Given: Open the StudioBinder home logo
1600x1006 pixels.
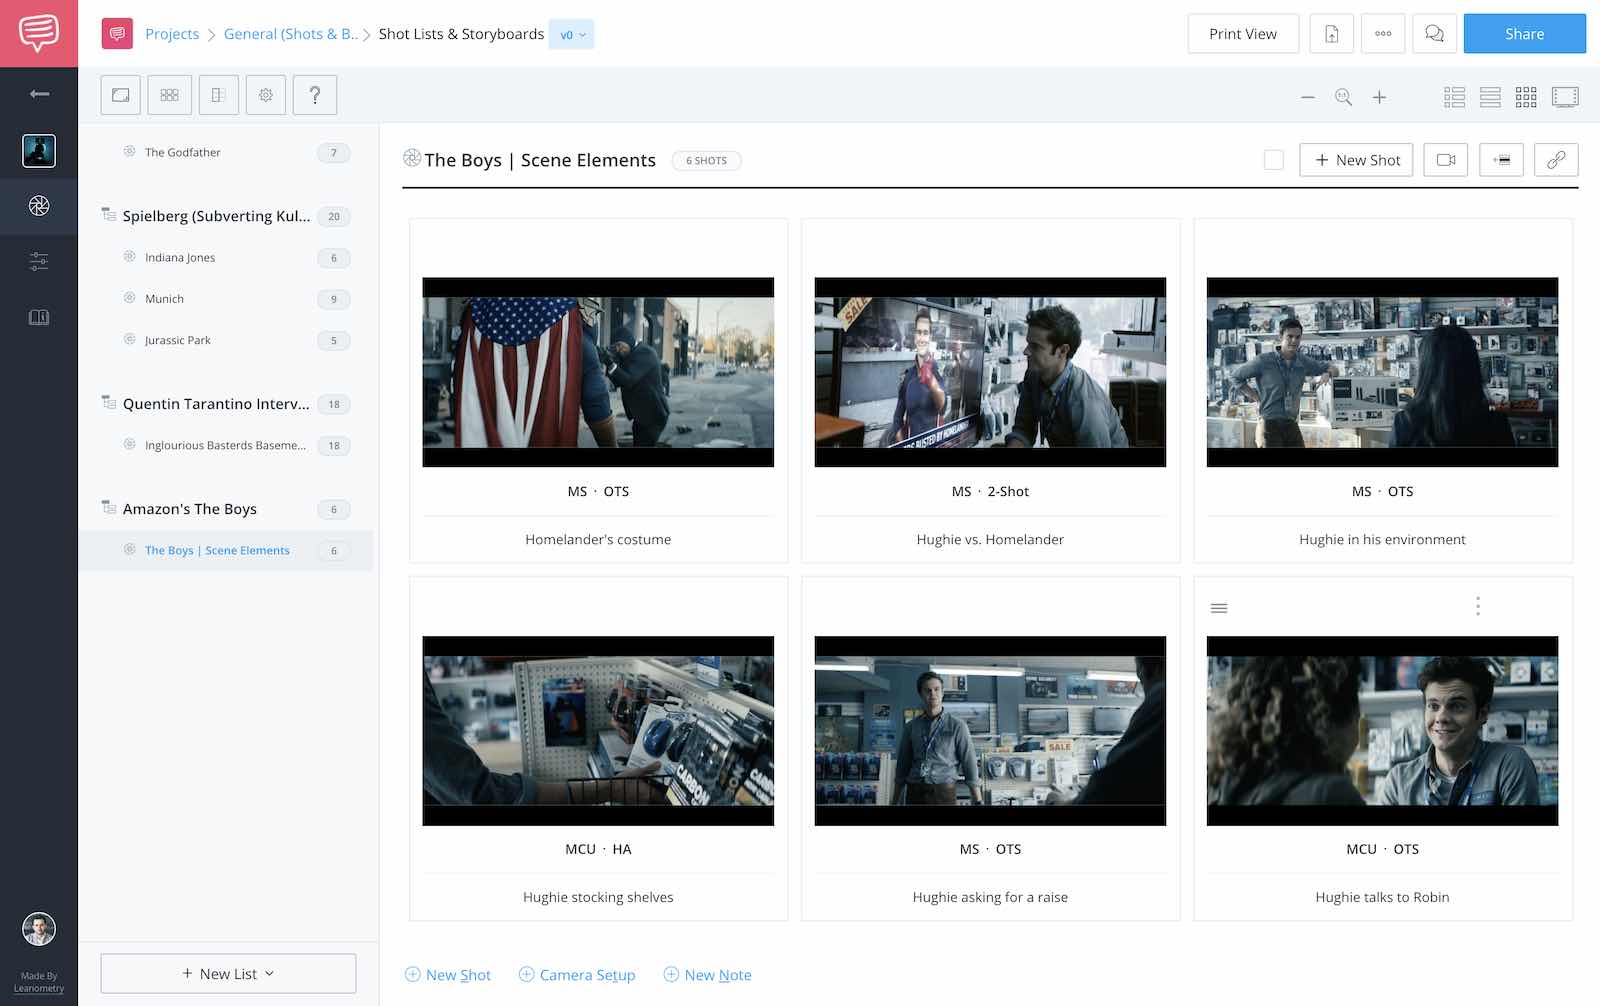Looking at the screenshot, I should 39,33.
